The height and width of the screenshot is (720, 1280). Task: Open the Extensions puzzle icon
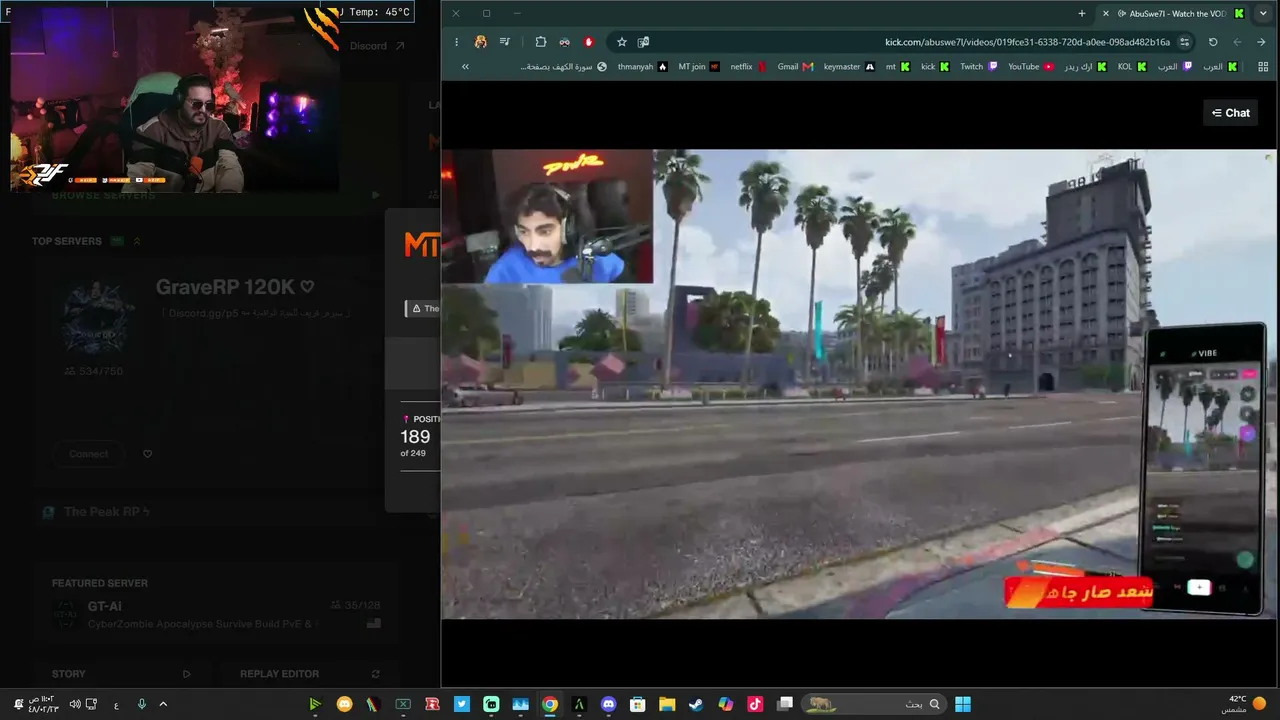click(541, 42)
